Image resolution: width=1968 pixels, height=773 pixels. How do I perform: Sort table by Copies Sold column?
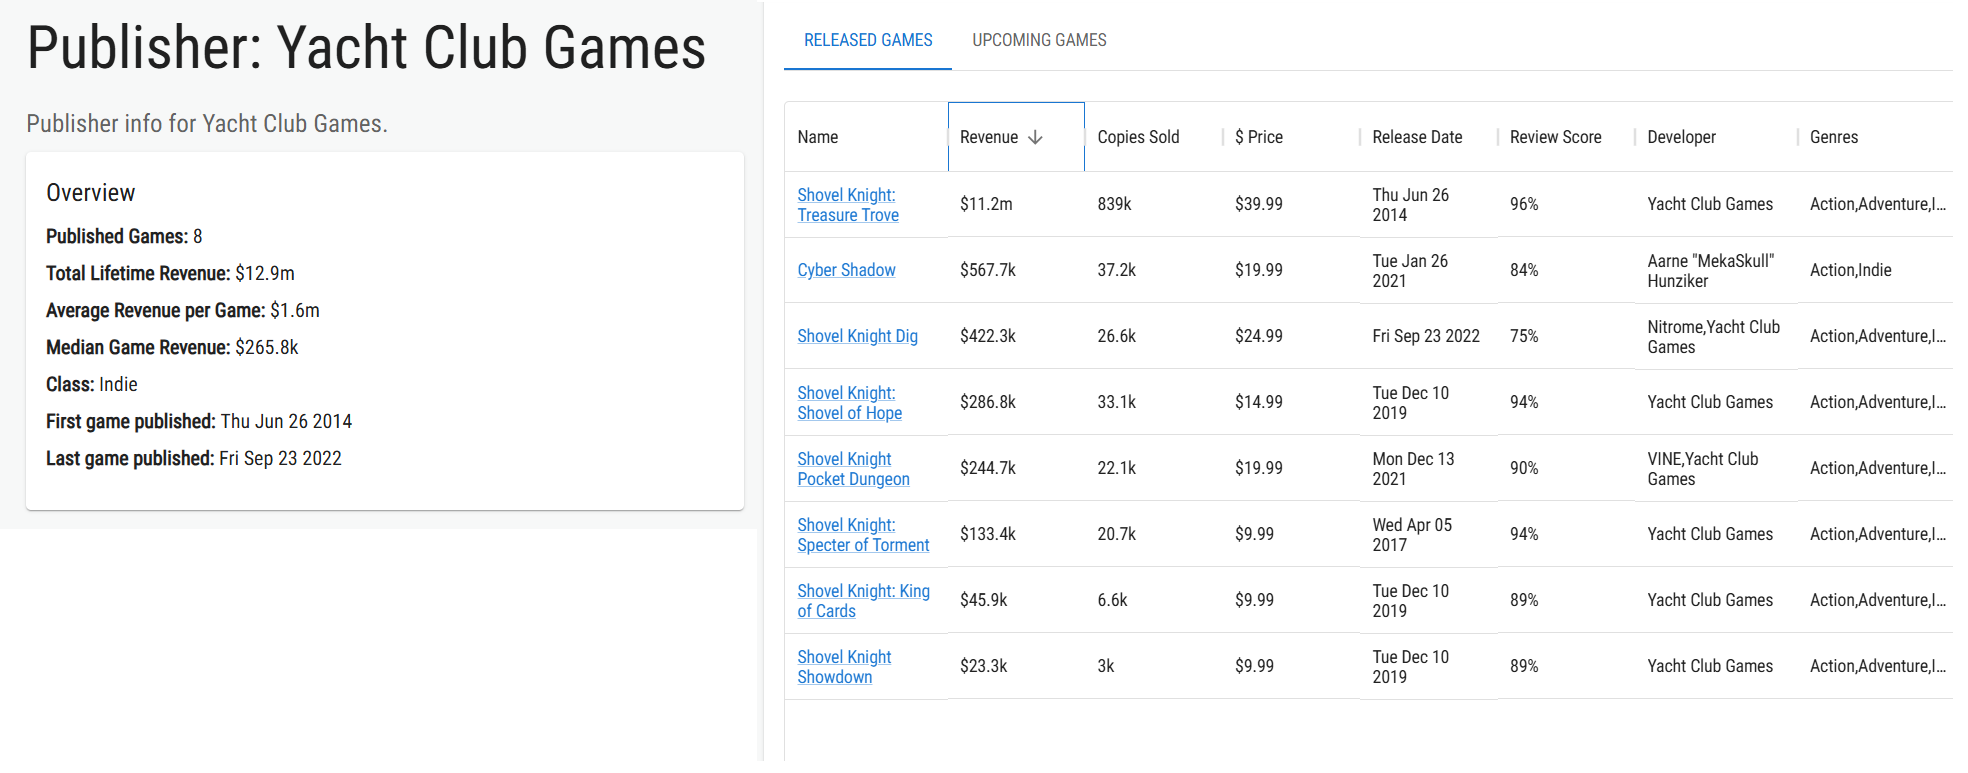click(1154, 137)
